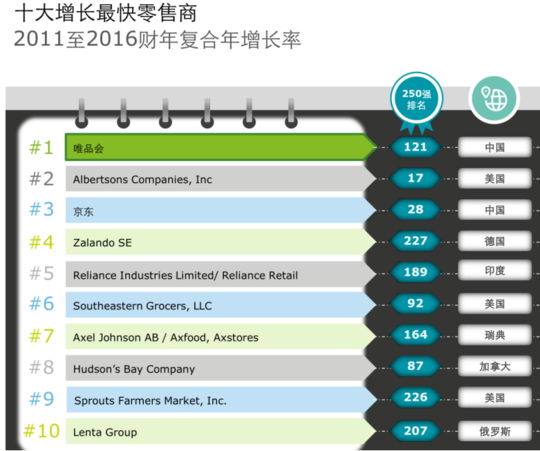Select the 京东 row
The width and height of the screenshot is (540, 451).
(221, 210)
